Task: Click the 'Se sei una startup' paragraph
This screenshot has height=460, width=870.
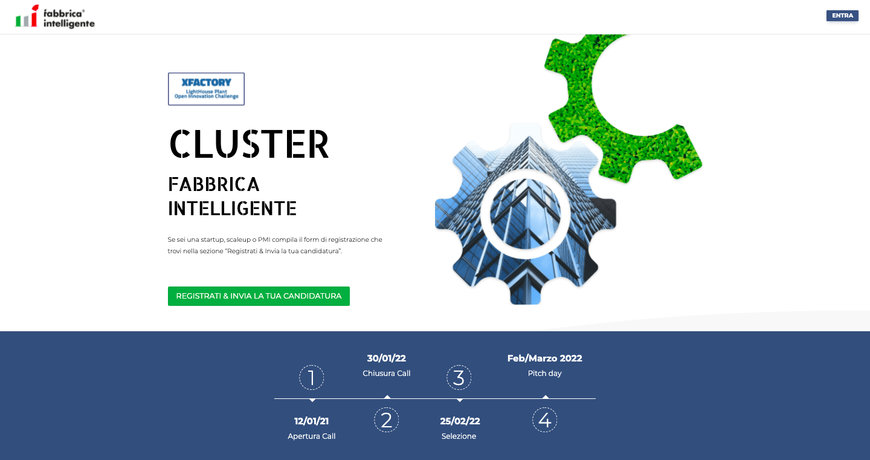Action: coord(275,245)
